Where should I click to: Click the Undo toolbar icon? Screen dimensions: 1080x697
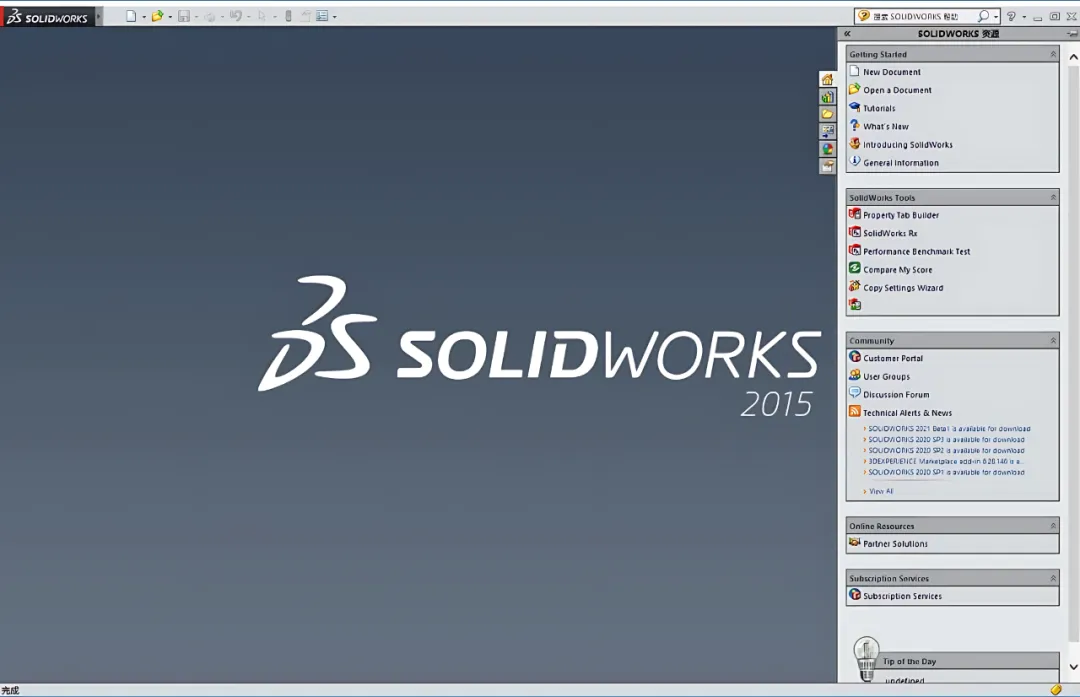click(x=236, y=16)
